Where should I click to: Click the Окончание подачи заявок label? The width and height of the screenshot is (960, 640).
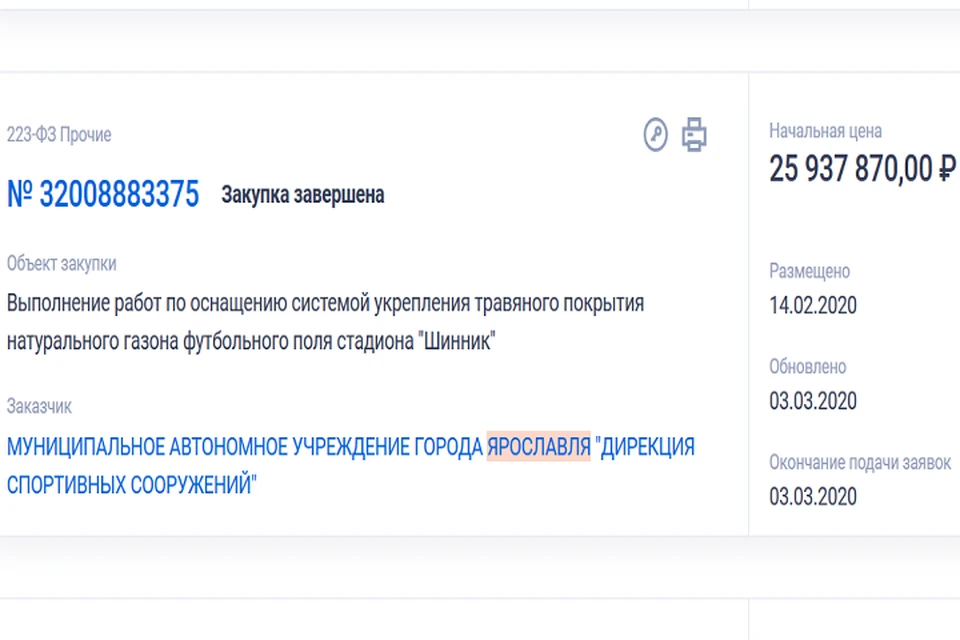pyautogui.click(x=860, y=462)
